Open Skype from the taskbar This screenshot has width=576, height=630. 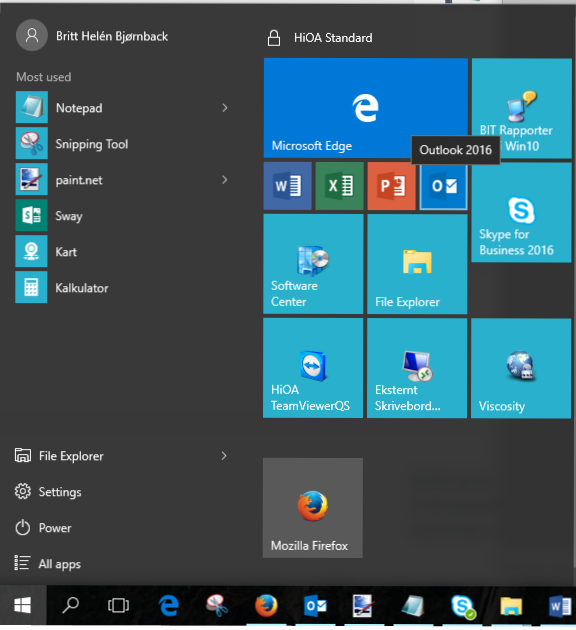click(463, 606)
